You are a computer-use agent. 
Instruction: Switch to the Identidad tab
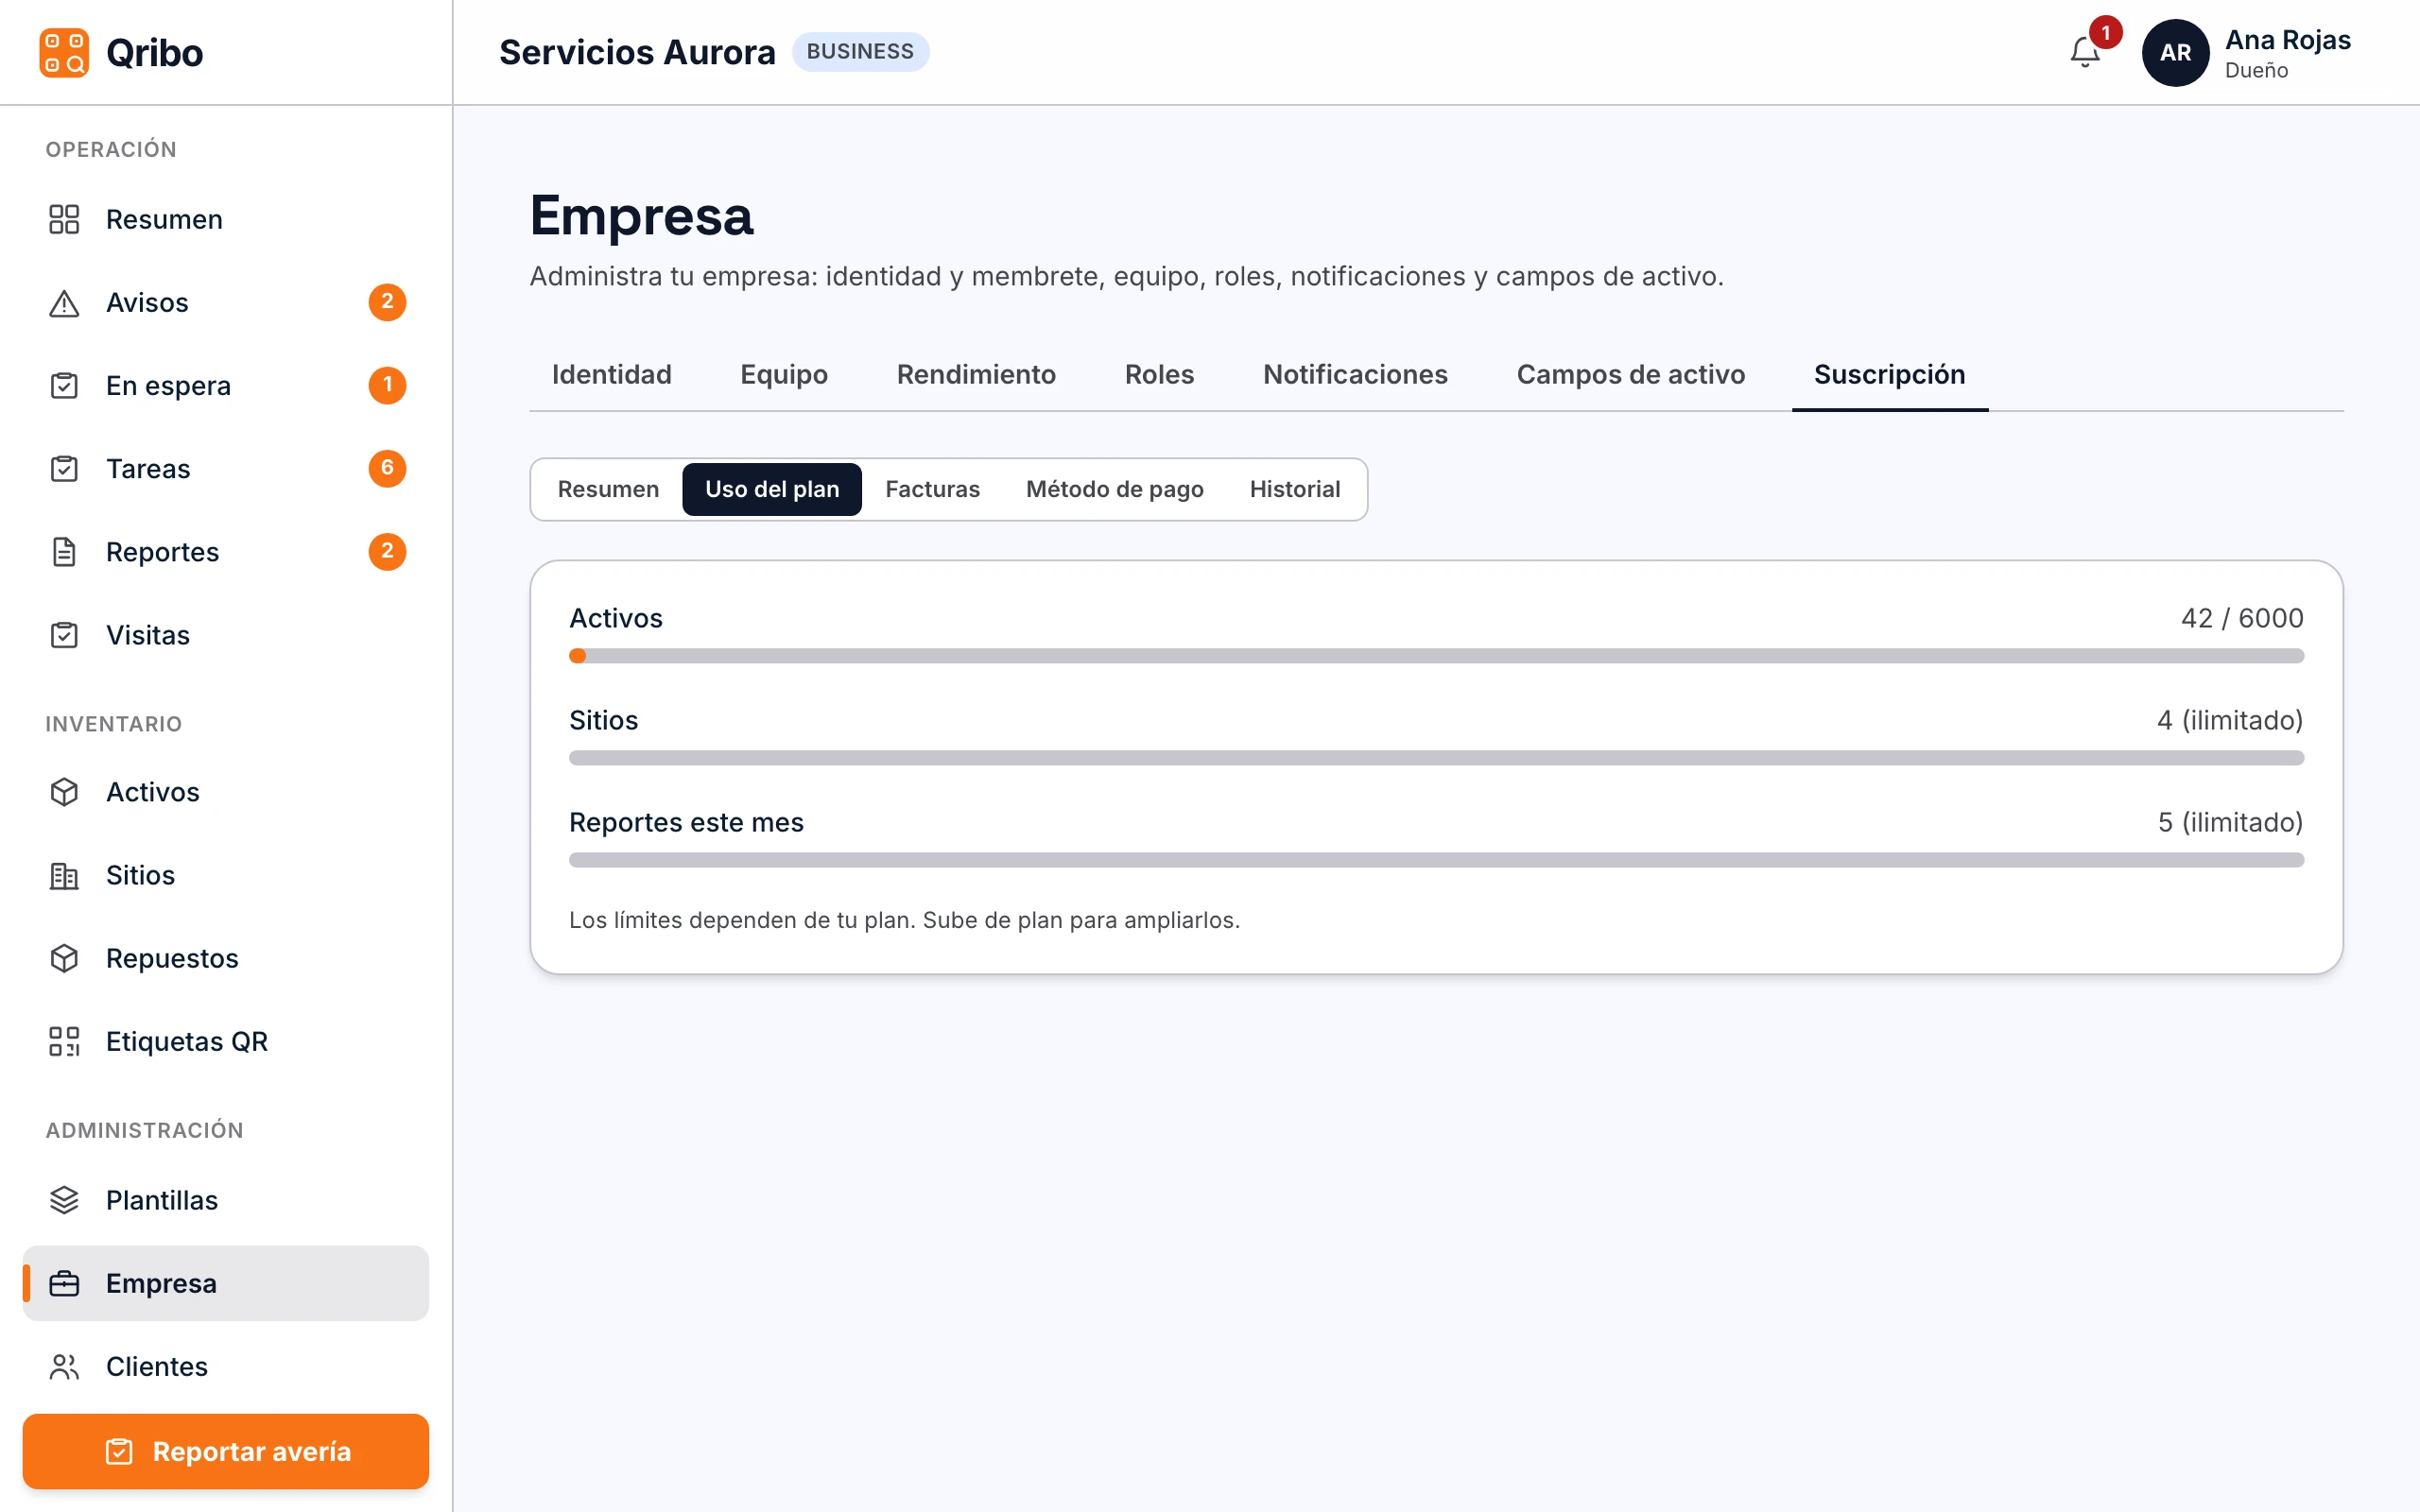pos(611,374)
